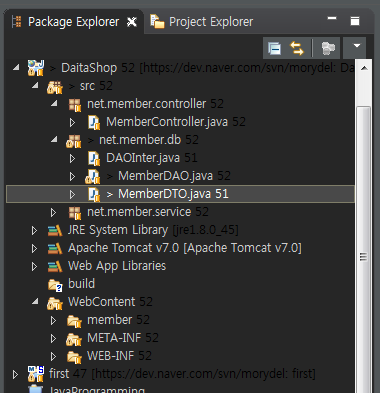Click the MemberController.java file icon
The image size is (380, 393).
[94, 122]
